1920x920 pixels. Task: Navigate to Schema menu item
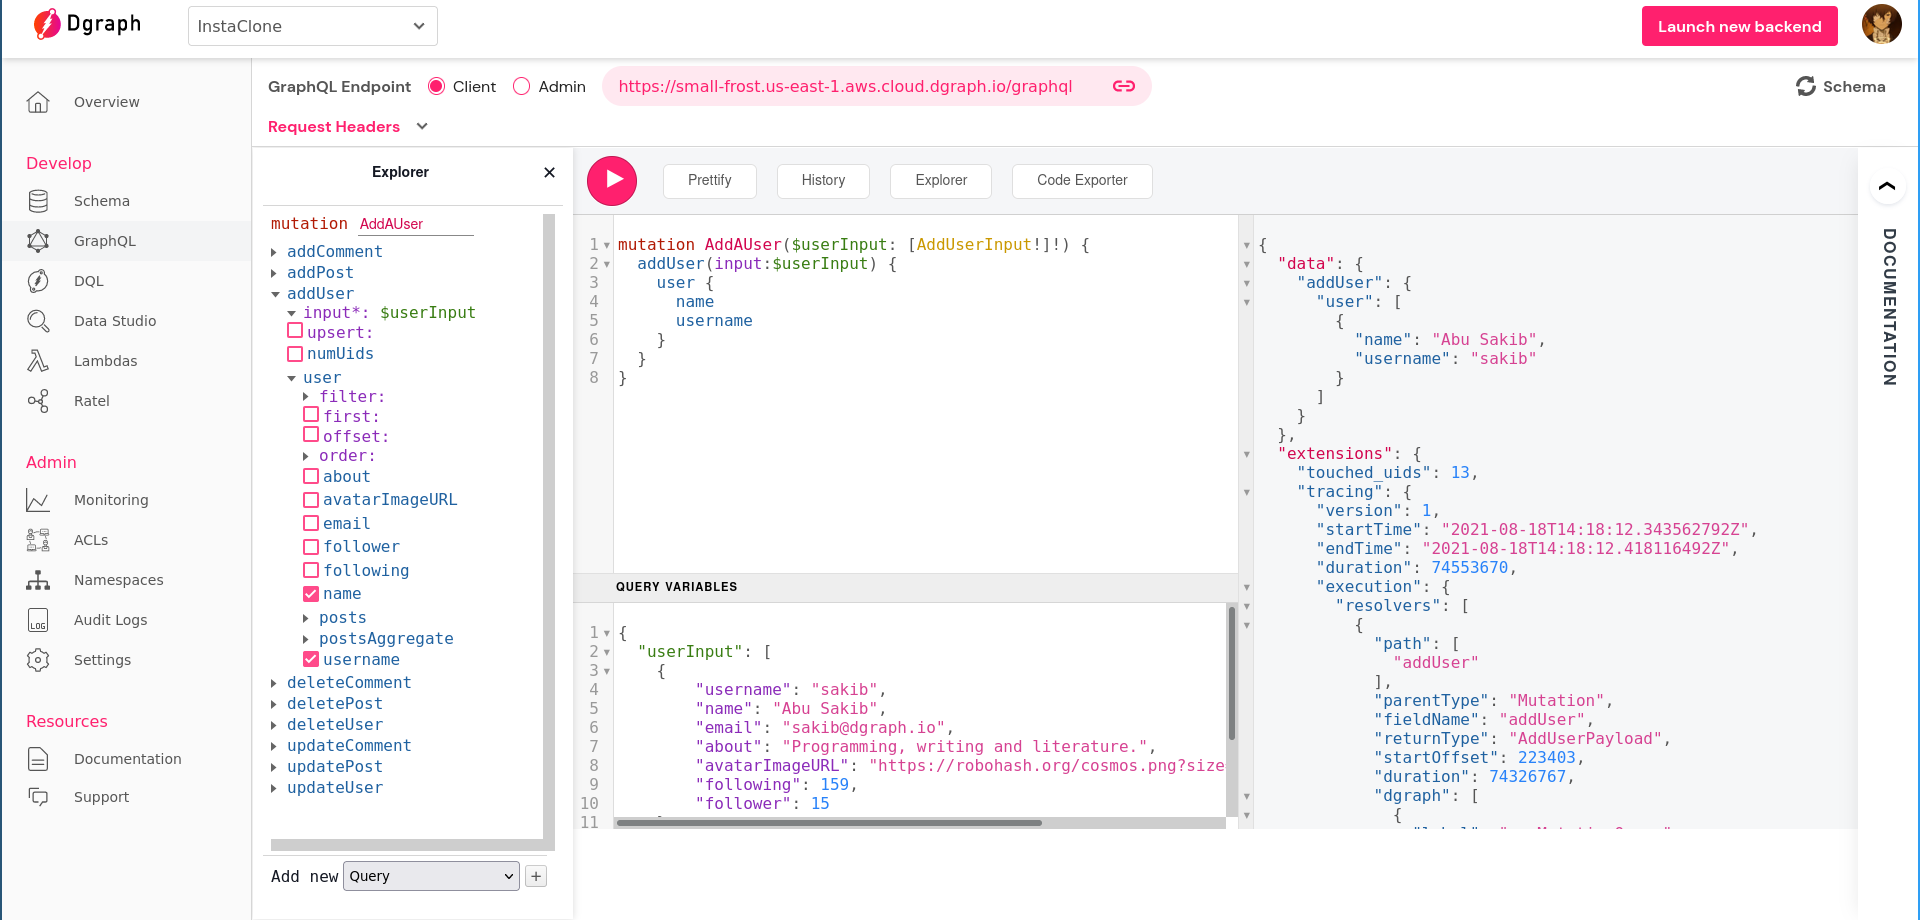tap(102, 201)
